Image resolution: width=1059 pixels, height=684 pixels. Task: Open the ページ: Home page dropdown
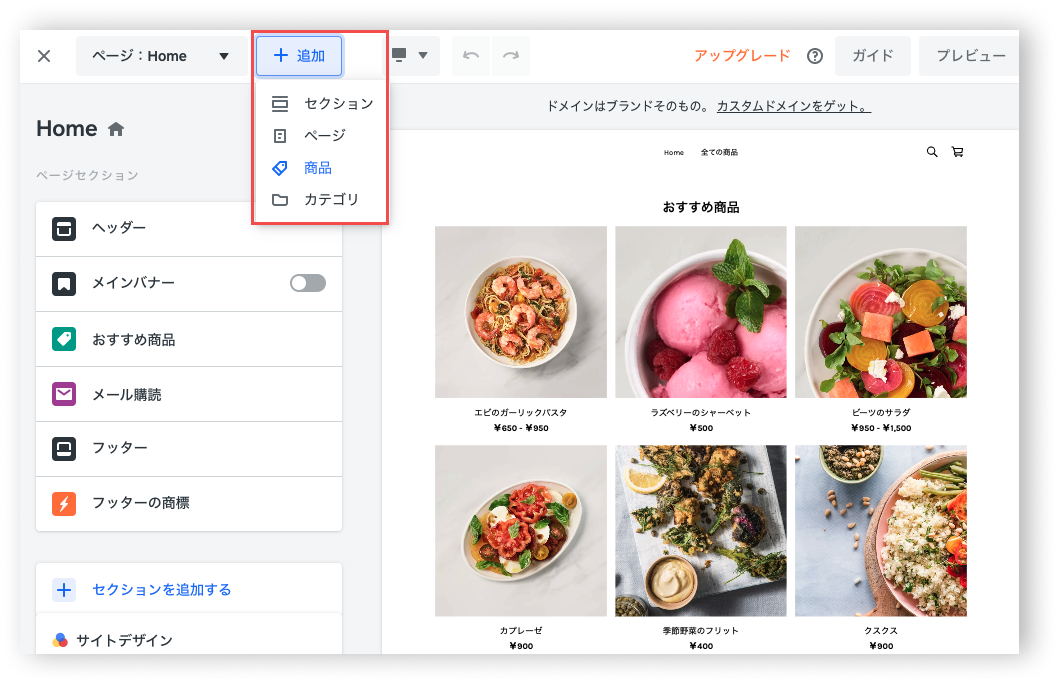pyautogui.click(x=161, y=56)
